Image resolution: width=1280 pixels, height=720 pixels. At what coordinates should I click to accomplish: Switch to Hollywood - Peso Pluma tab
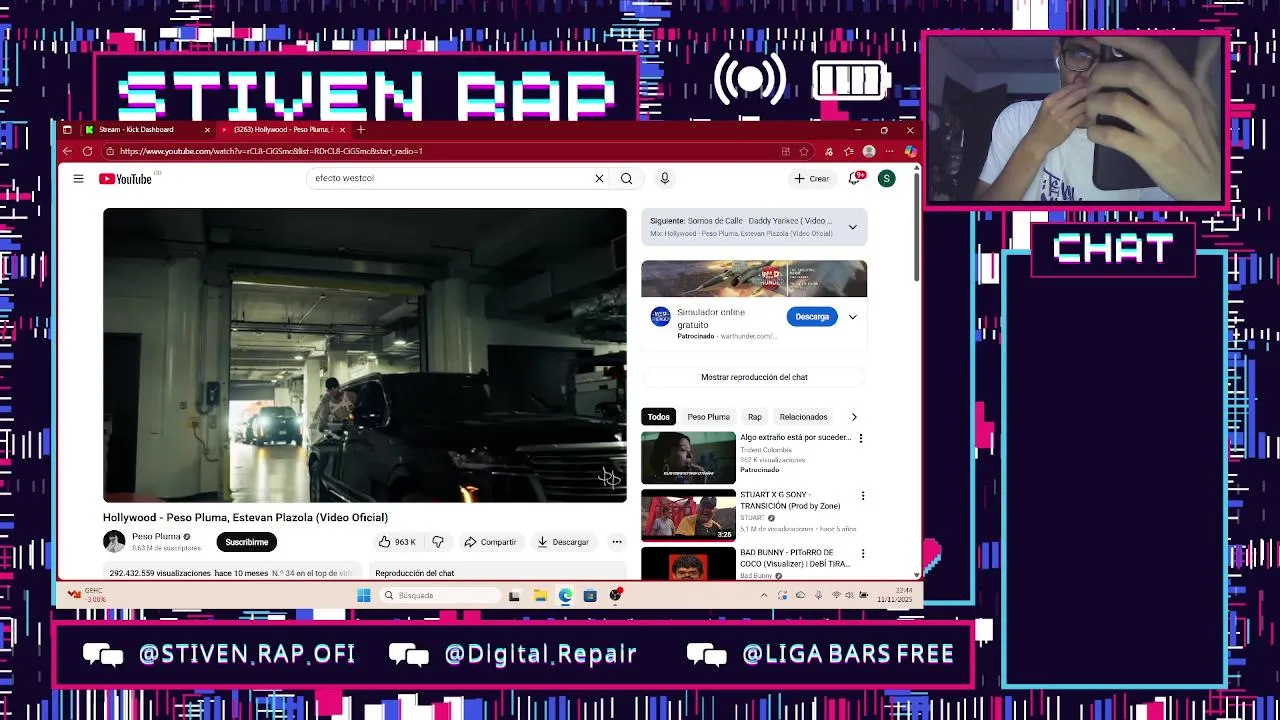(283, 130)
